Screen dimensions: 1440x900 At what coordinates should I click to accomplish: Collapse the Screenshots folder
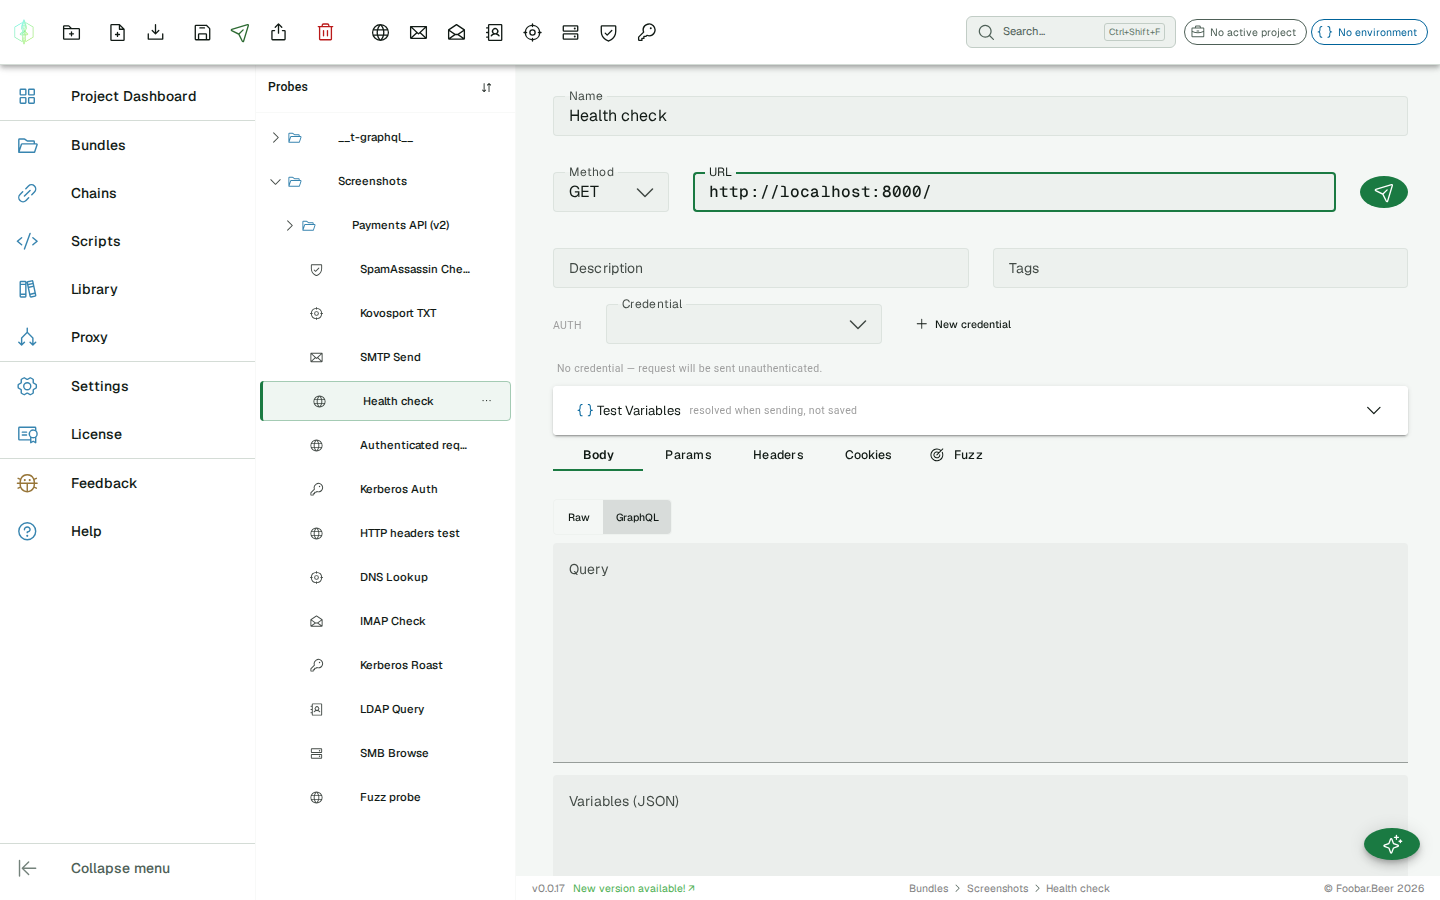(275, 181)
